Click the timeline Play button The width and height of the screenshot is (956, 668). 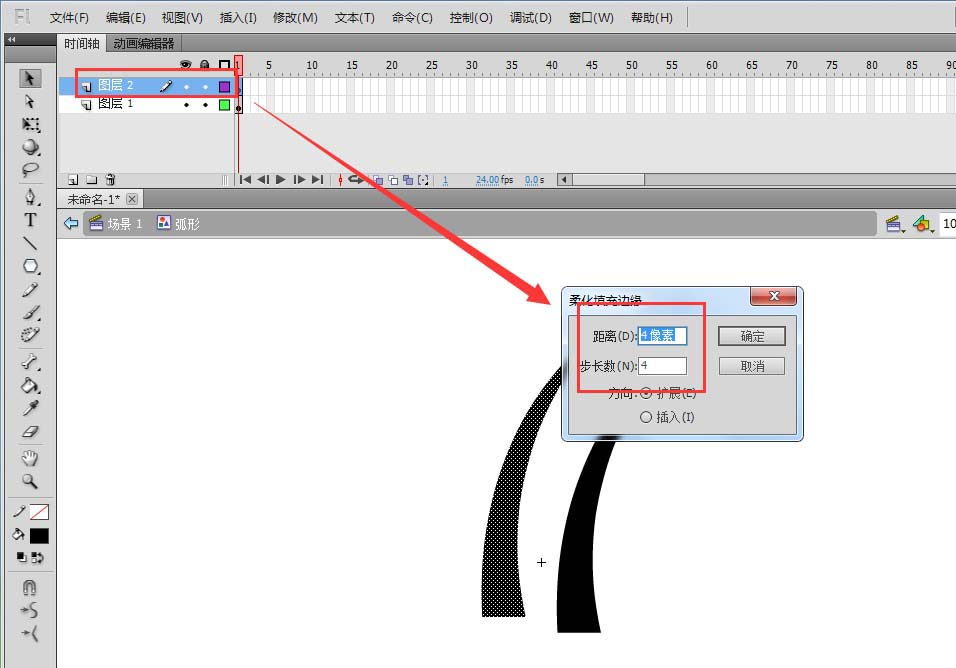click(280, 179)
